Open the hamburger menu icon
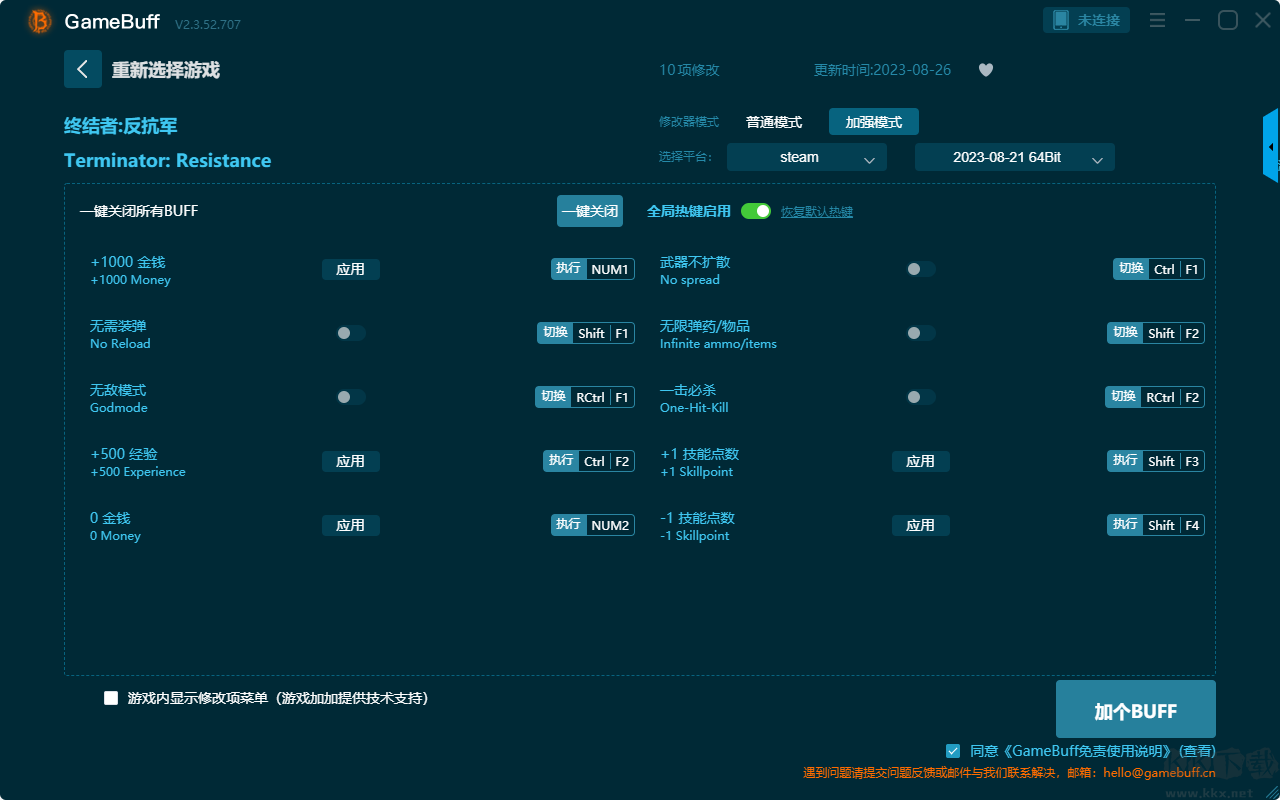The width and height of the screenshot is (1280, 800). point(1157,20)
